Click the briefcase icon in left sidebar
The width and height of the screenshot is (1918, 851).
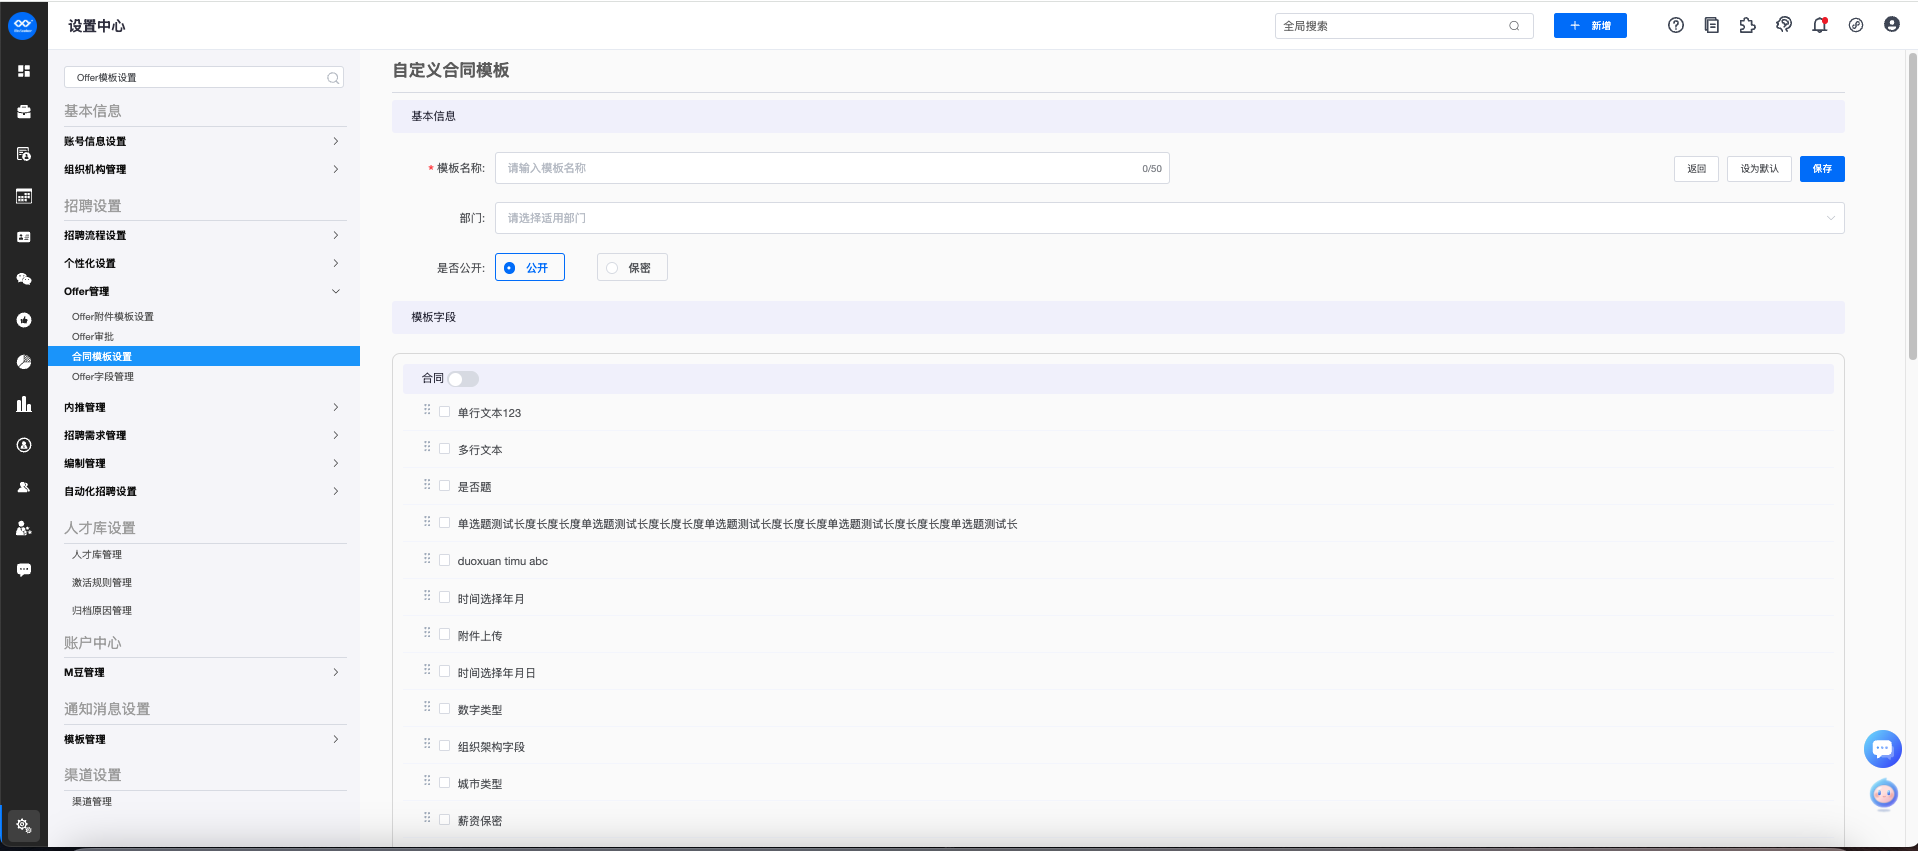pos(24,112)
